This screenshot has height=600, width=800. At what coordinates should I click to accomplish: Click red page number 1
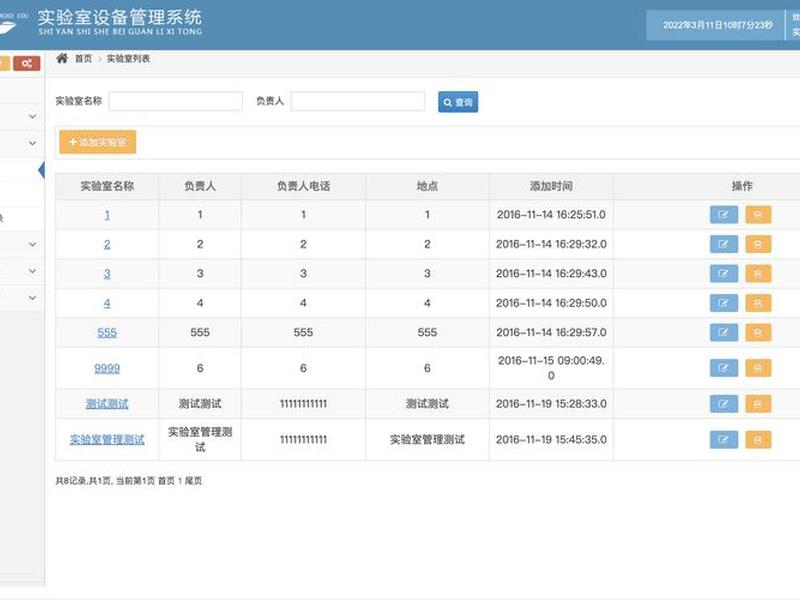pyautogui.click(x=180, y=481)
